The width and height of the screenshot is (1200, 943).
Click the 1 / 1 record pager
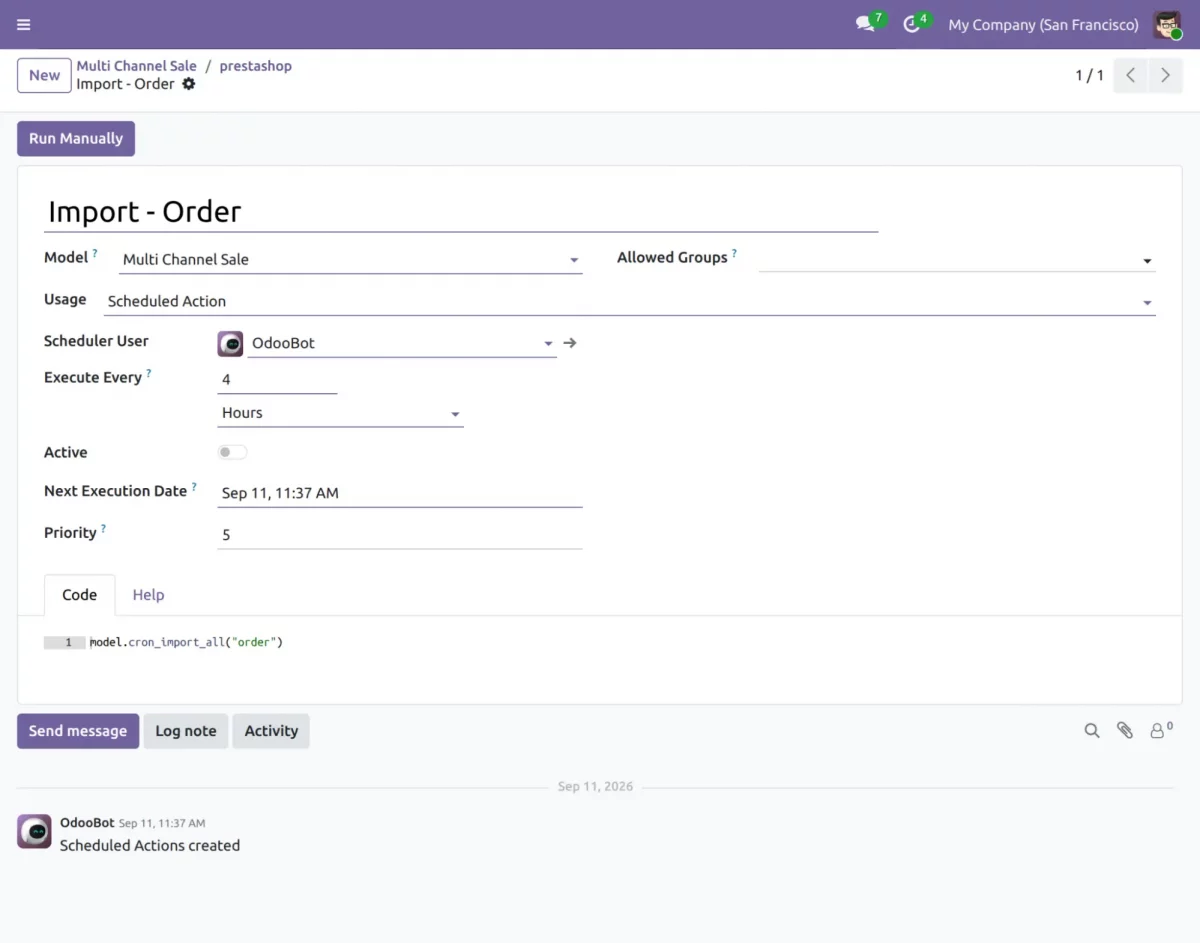pos(1089,75)
